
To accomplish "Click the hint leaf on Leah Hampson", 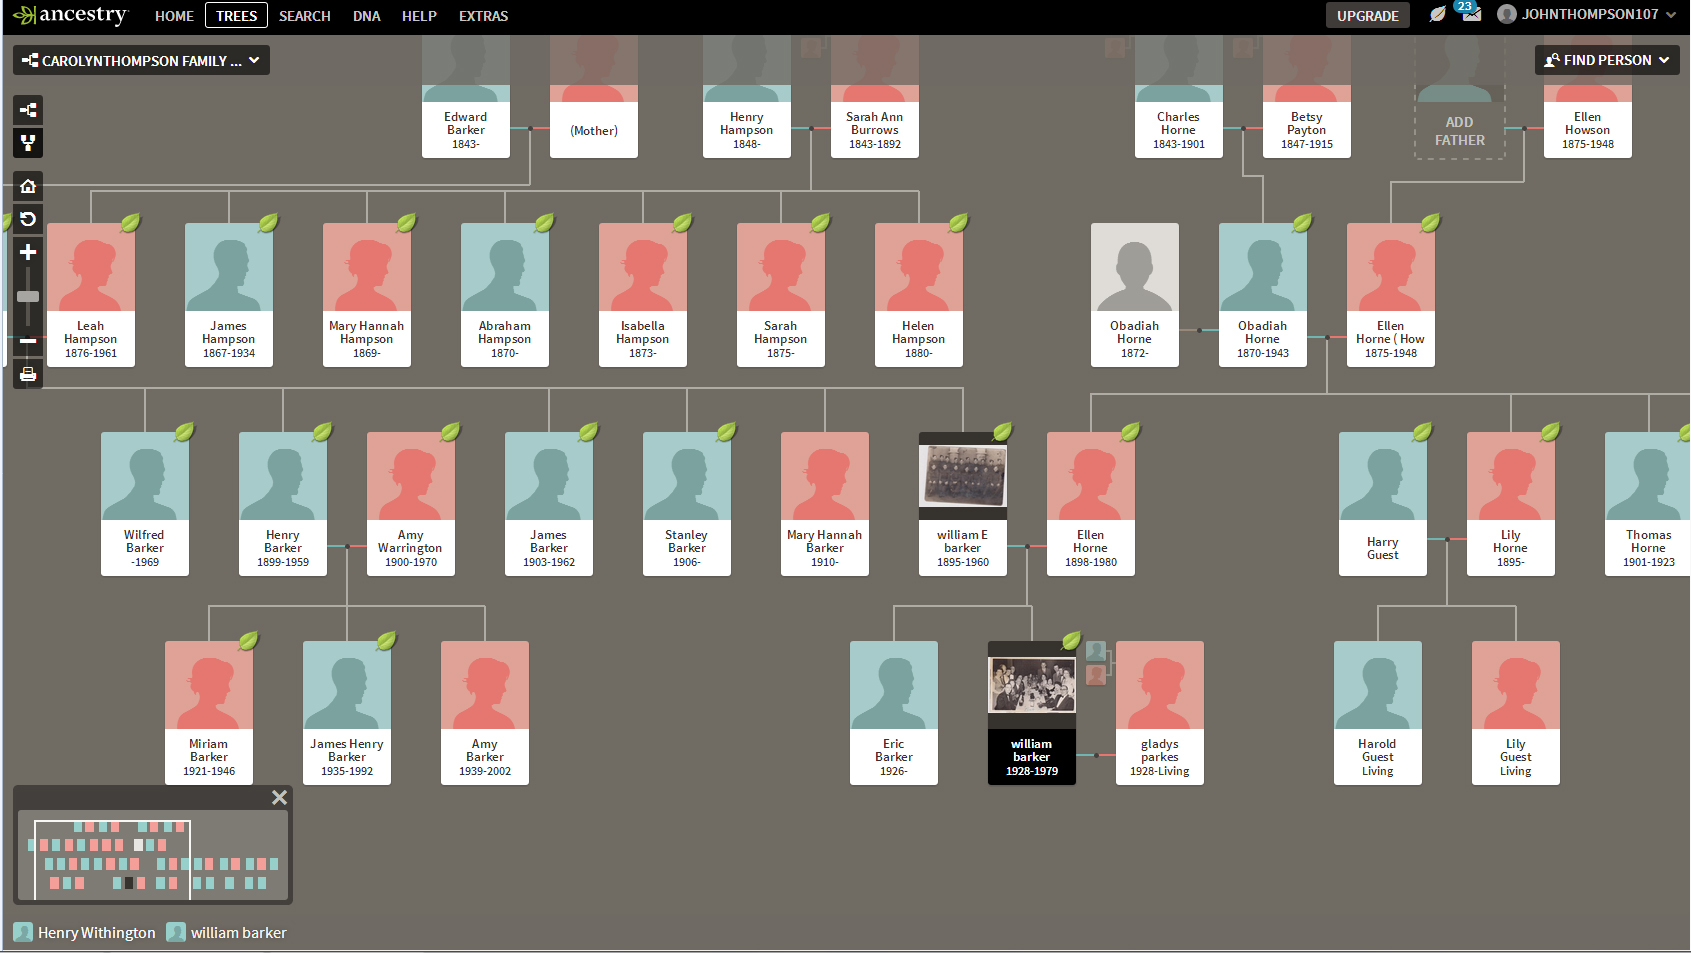I will 131,222.
